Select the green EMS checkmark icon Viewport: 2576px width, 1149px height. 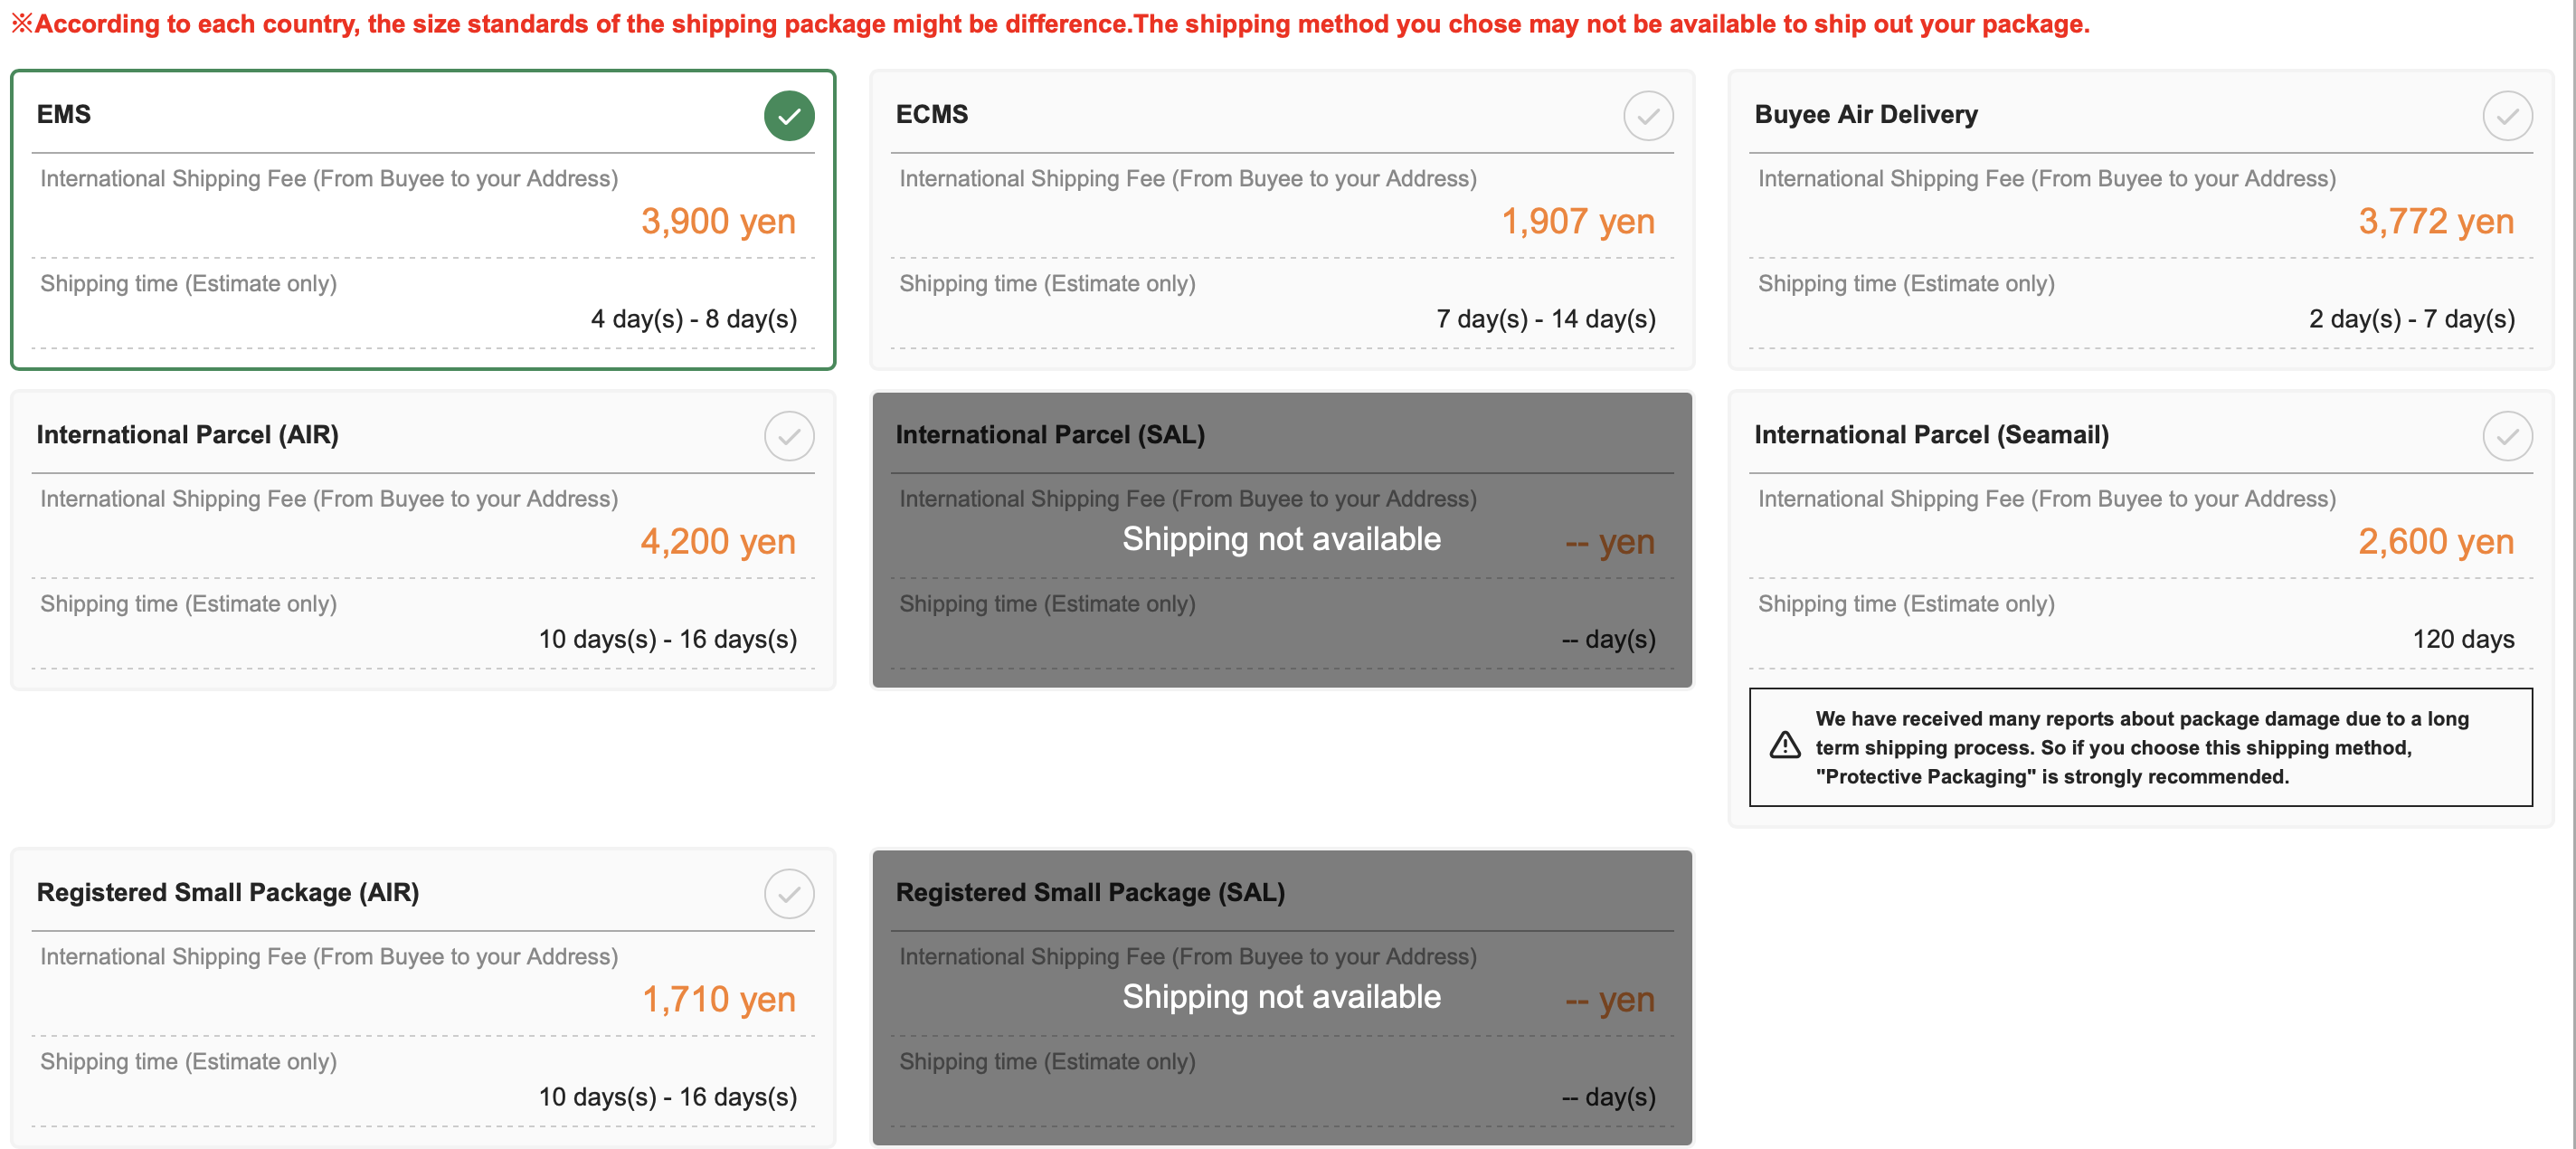pyautogui.click(x=789, y=115)
